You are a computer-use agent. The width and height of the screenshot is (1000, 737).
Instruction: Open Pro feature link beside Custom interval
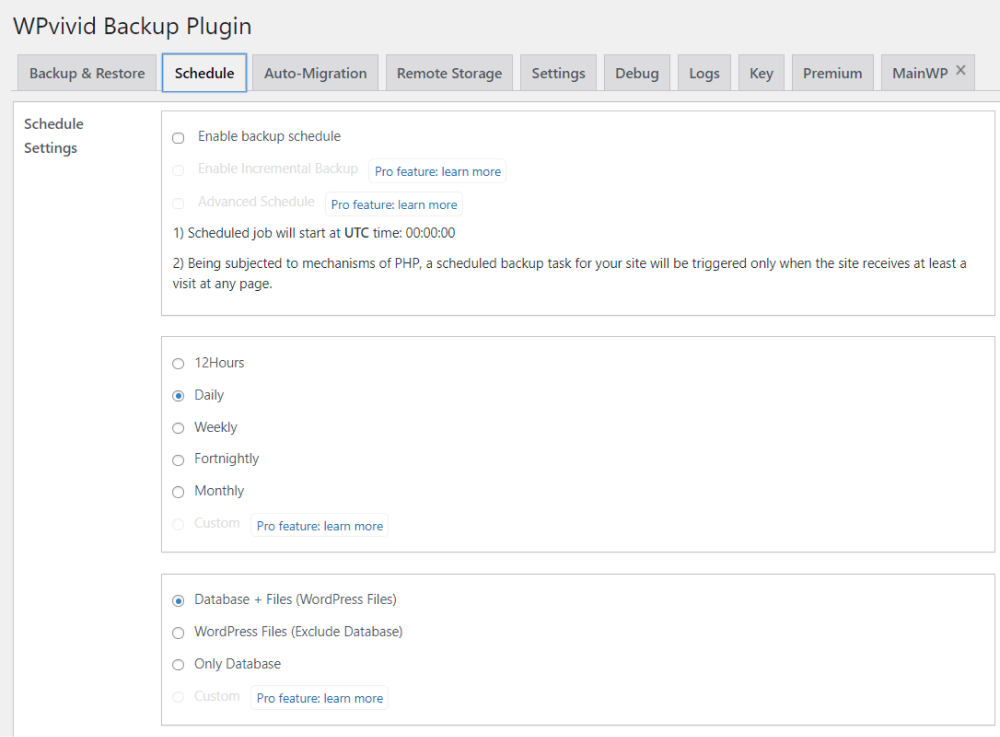[x=320, y=525]
